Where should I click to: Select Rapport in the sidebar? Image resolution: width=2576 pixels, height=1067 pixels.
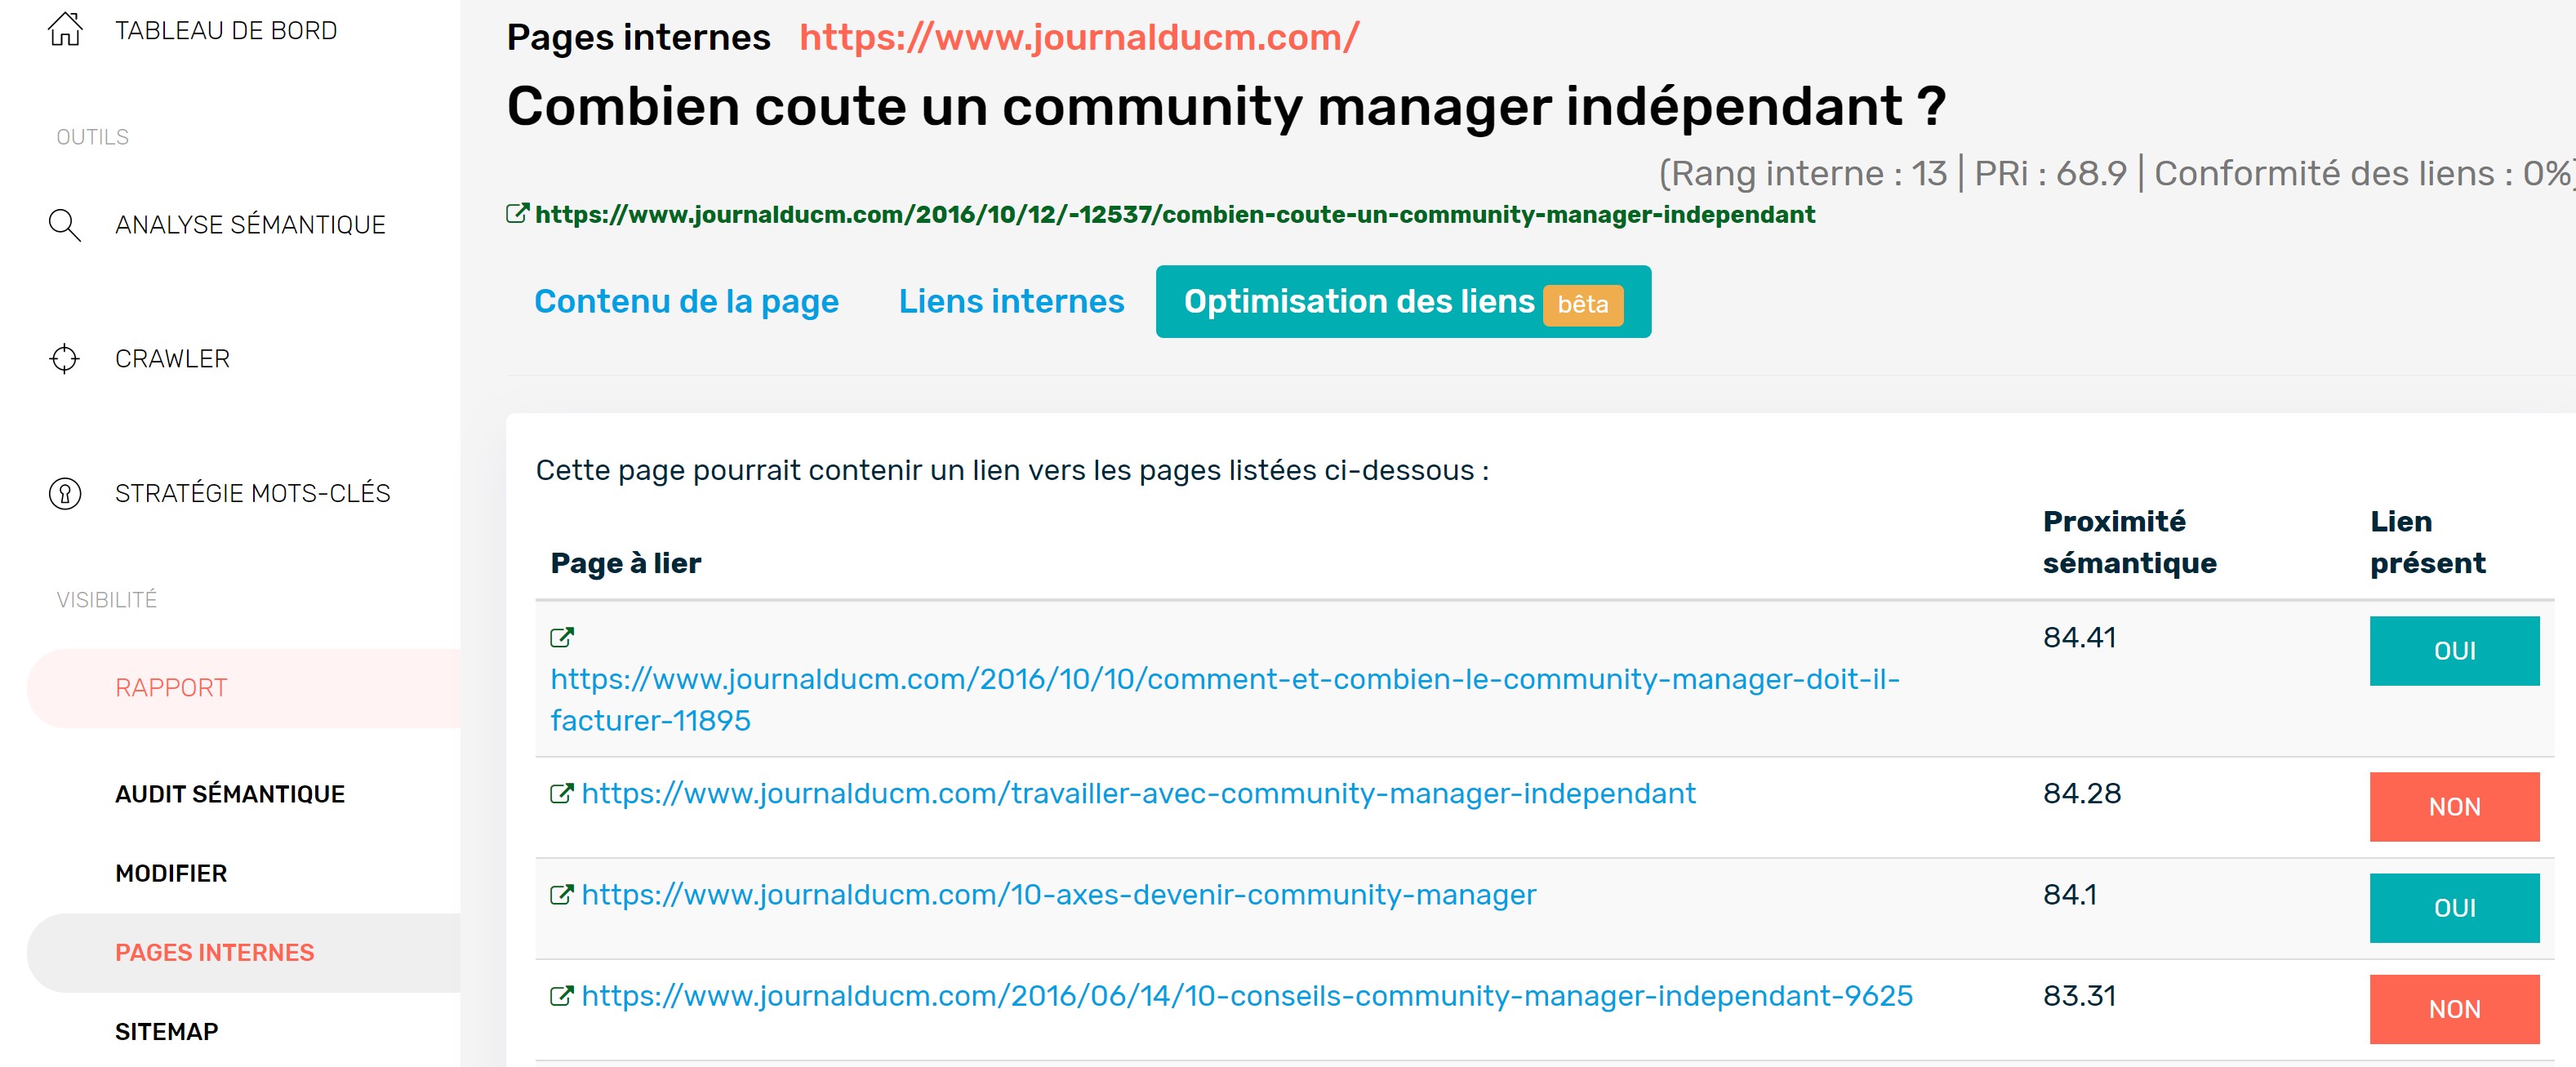[244, 688]
